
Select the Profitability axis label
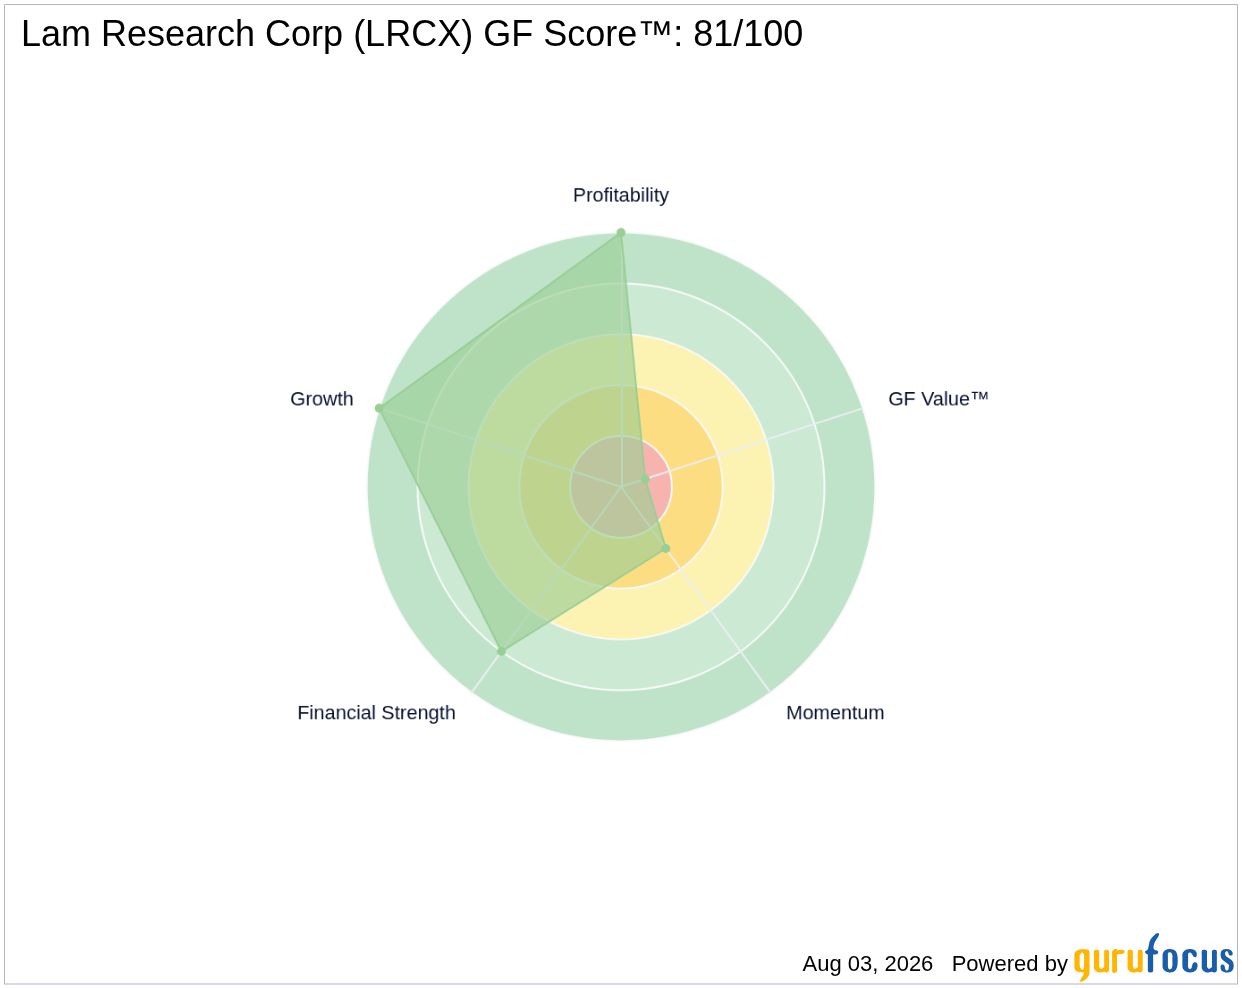(x=621, y=195)
